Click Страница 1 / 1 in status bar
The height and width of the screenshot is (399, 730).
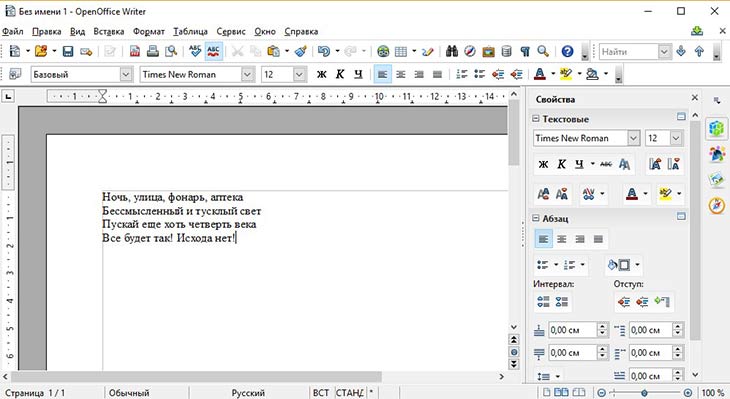(35, 393)
